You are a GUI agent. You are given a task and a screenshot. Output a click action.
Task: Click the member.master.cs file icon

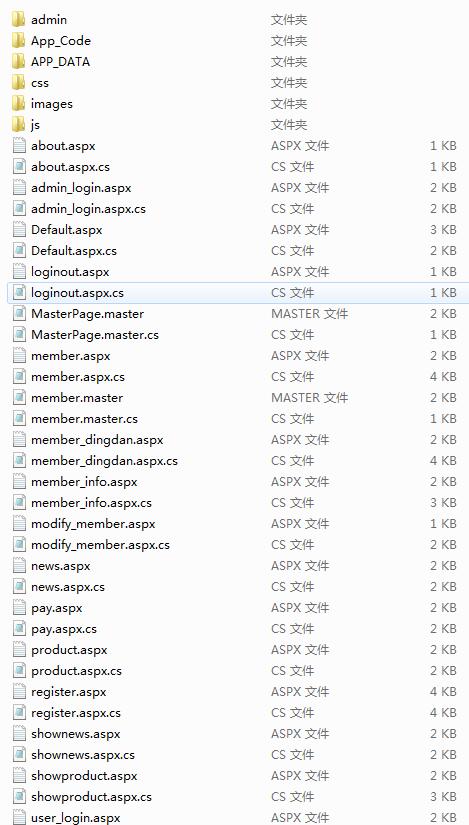pos(19,419)
